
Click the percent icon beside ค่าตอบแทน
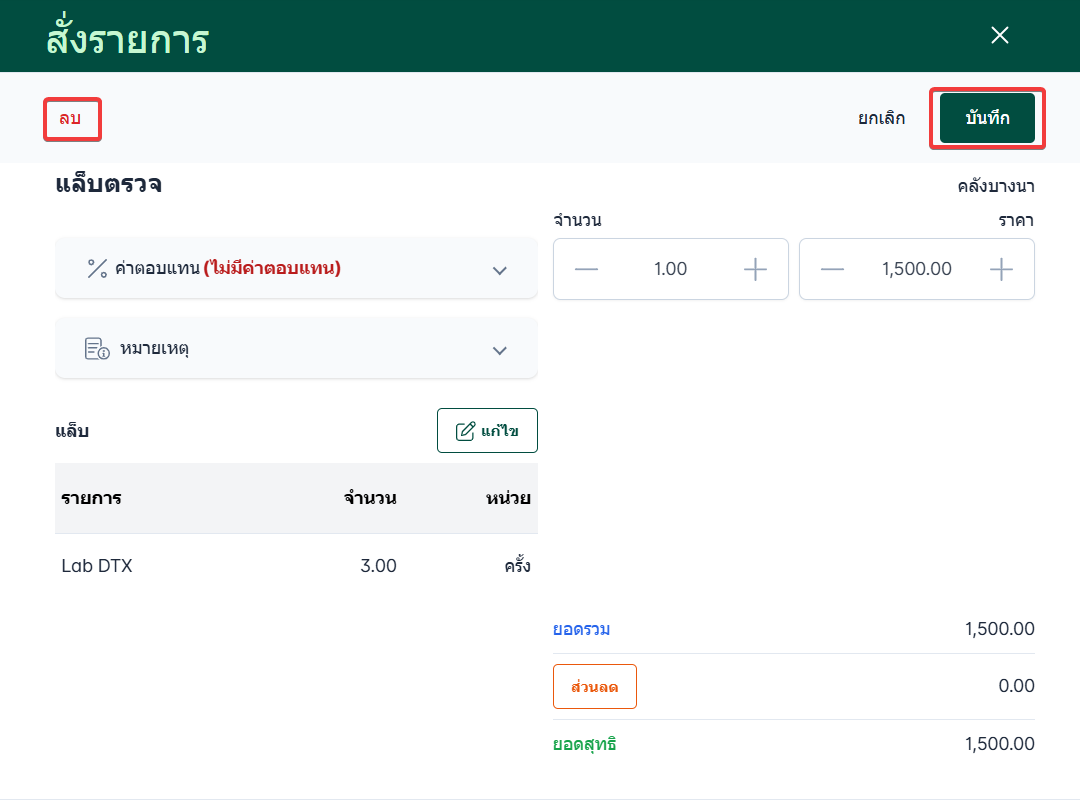[97, 269]
